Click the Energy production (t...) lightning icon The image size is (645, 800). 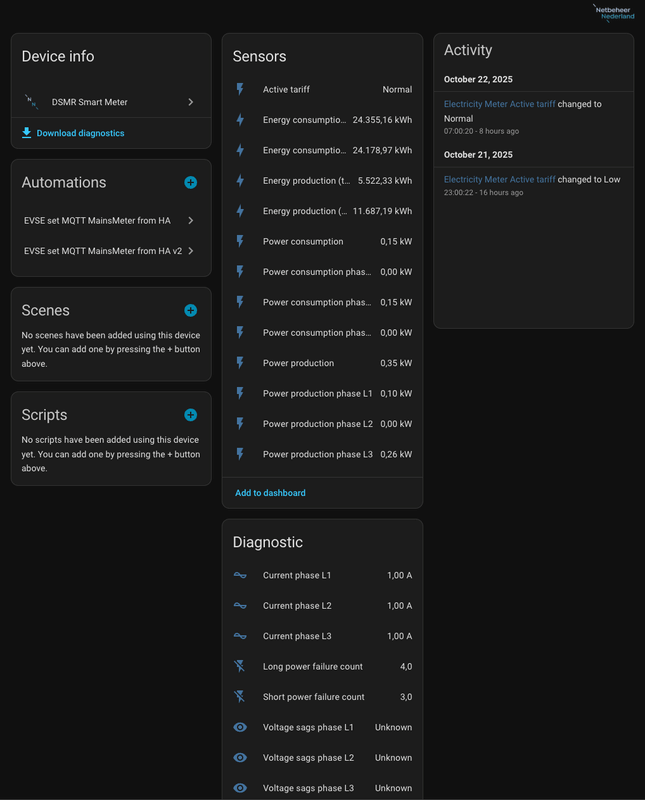239,180
